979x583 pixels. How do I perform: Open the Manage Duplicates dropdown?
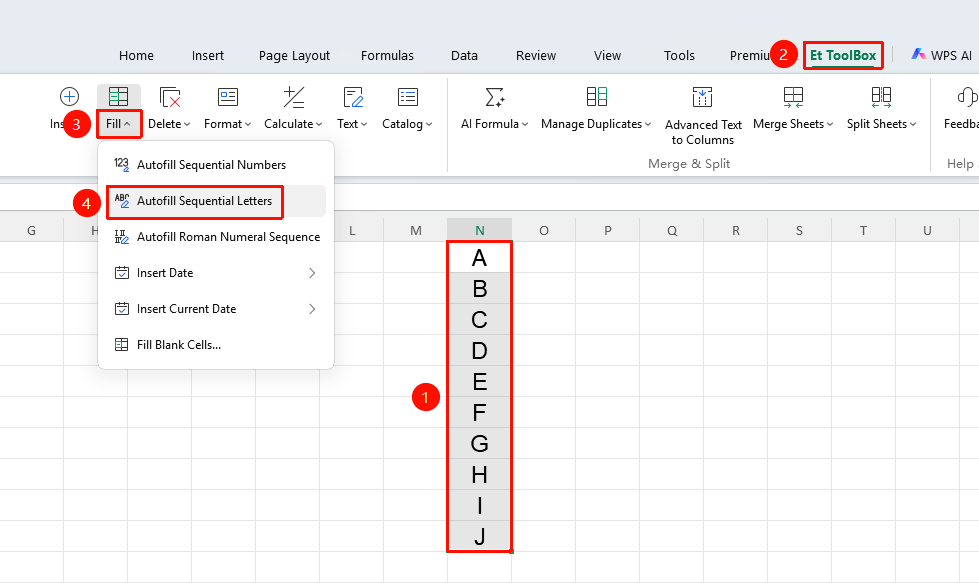pyautogui.click(x=596, y=124)
